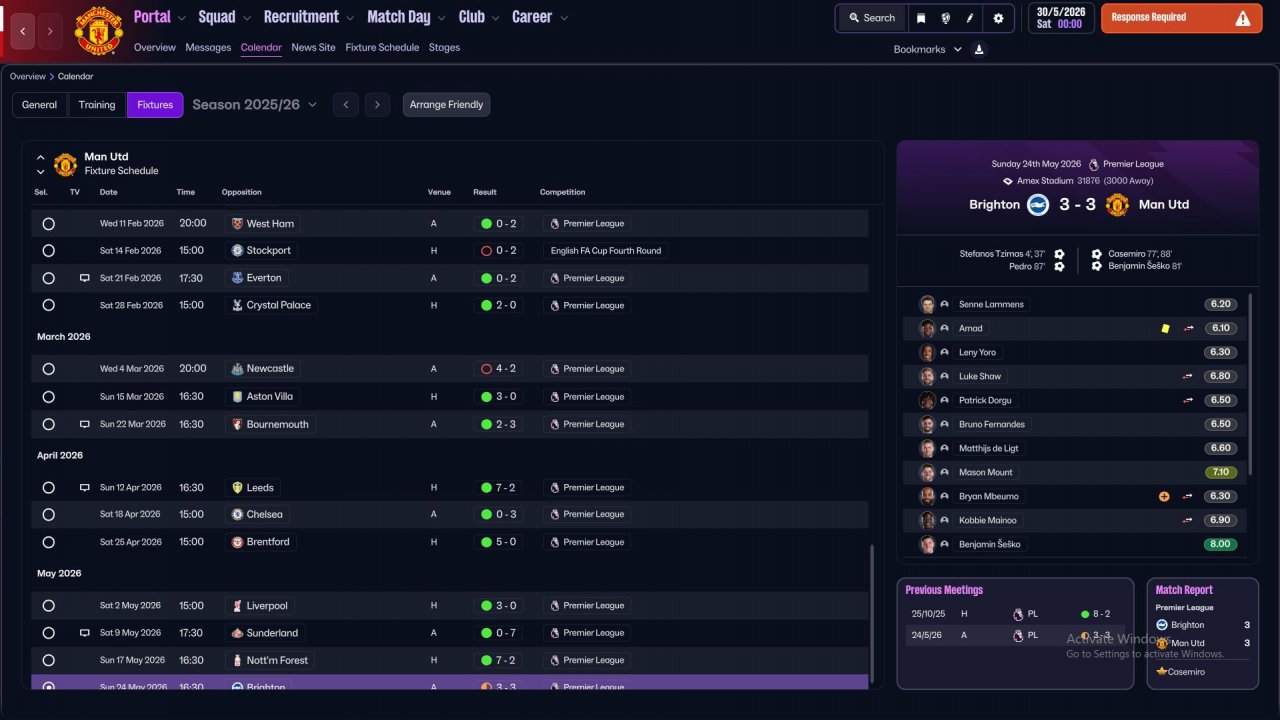Viewport: 1280px width, 720px height.
Task: Click Amad's yellow card icon
Action: click(x=1165, y=328)
